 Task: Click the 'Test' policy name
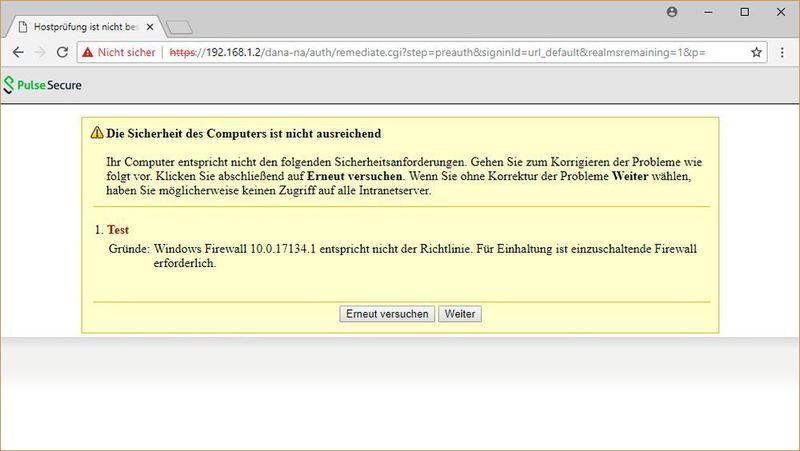coord(118,230)
